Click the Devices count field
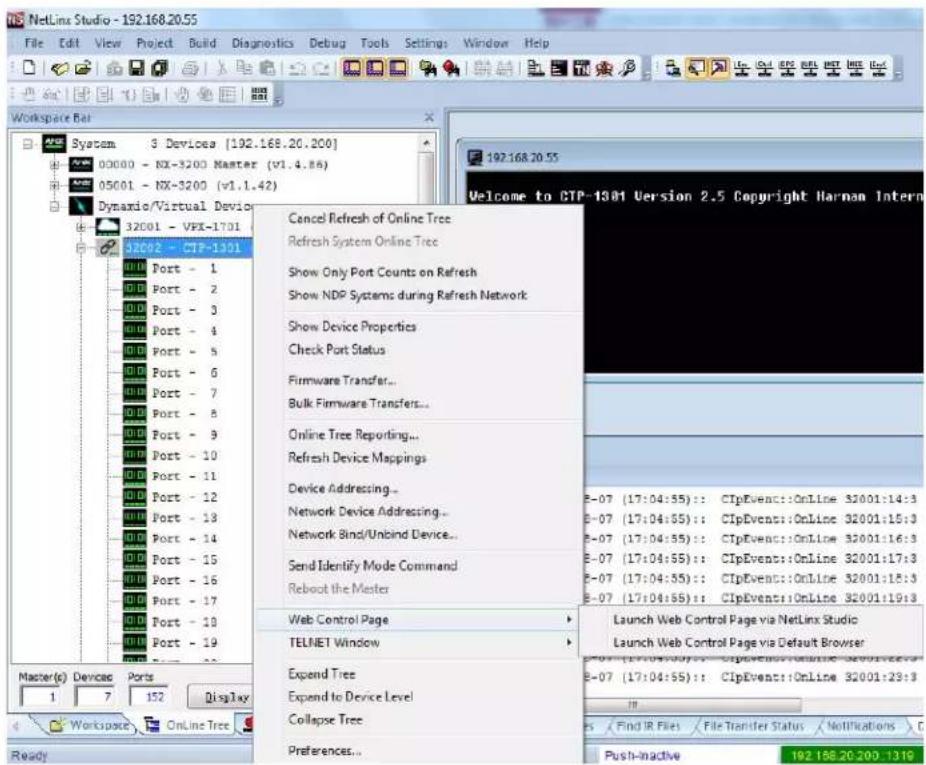The image size is (926, 765). 94,697
